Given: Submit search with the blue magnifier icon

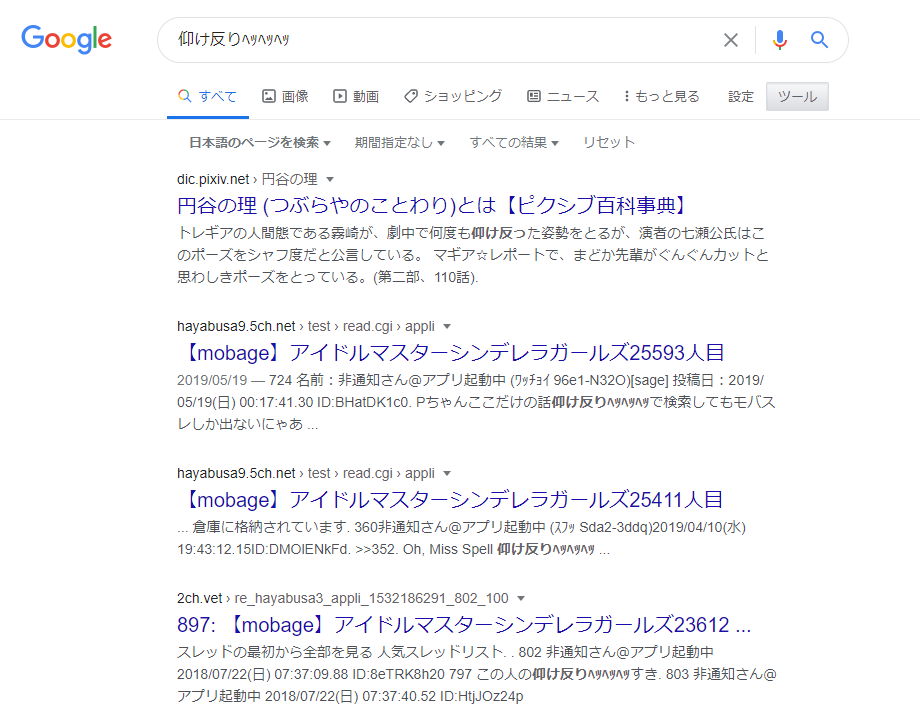Looking at the screenshot, I should point(819,40).
